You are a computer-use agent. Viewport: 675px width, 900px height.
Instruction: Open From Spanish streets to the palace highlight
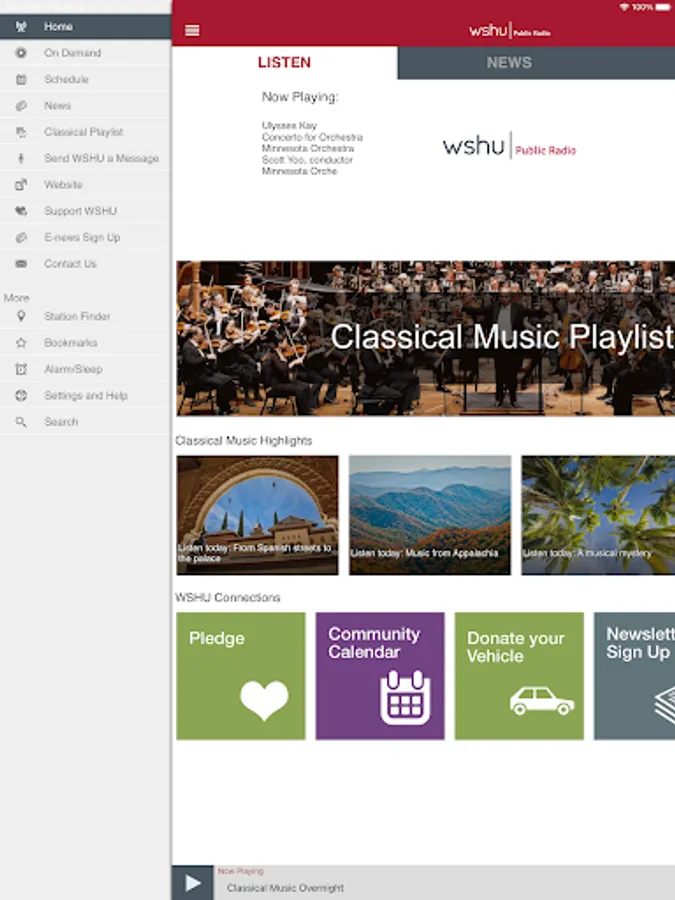tap(257, 515)
